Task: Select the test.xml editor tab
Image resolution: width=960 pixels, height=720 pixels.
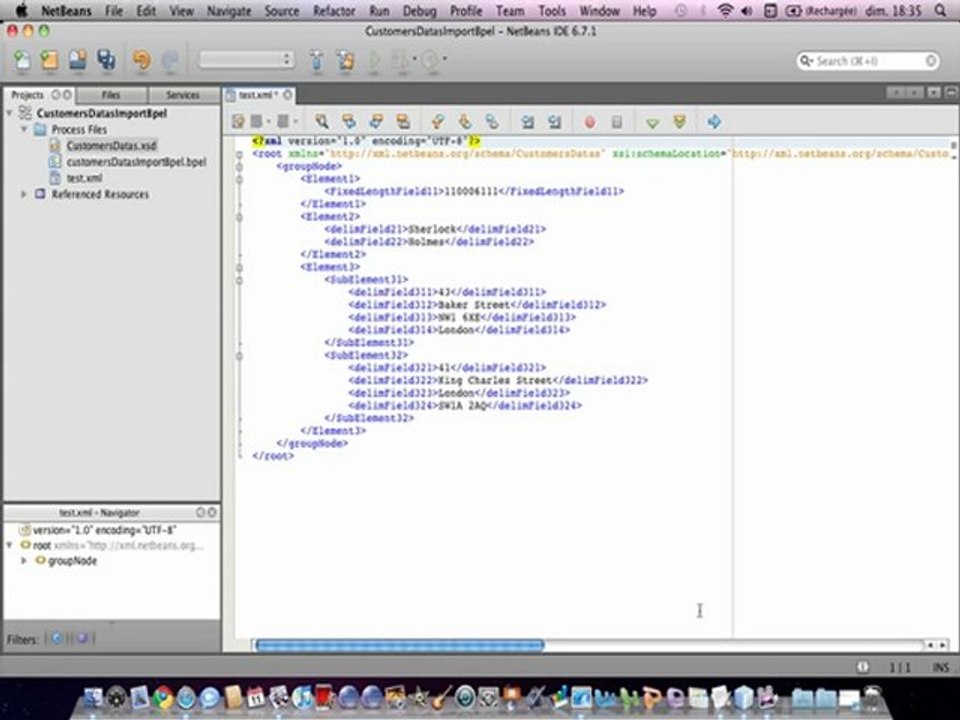Action: click(x=257, y=95)
